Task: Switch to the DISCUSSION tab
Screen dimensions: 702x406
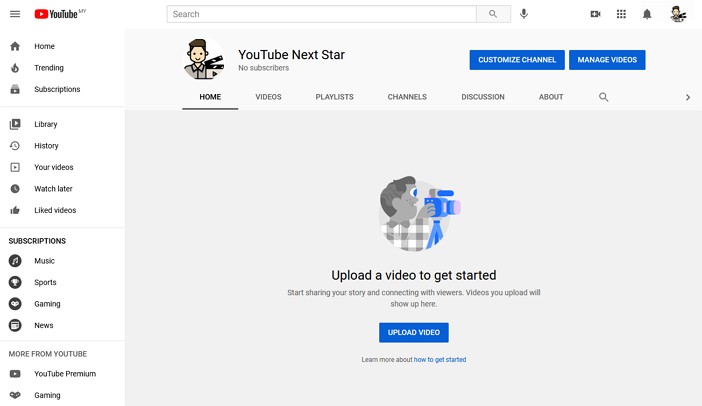Action: tap(483, 97)
